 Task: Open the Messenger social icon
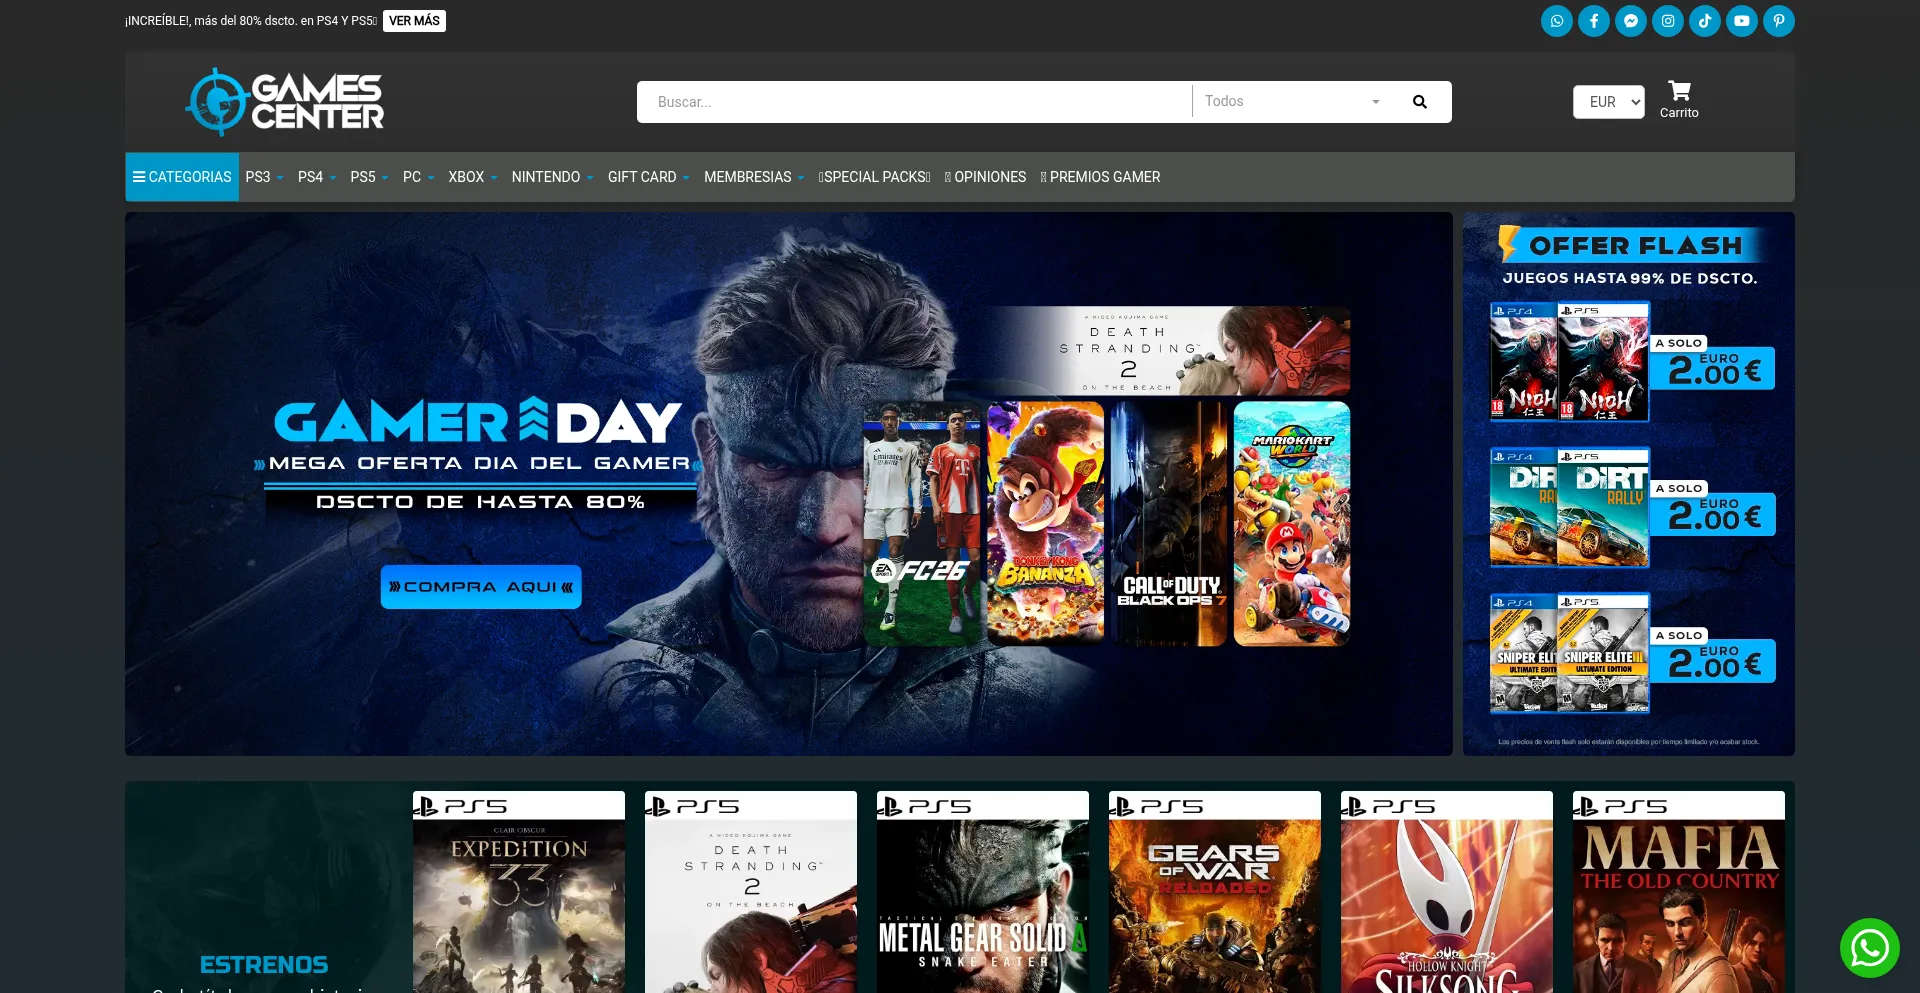[1631, 21]
